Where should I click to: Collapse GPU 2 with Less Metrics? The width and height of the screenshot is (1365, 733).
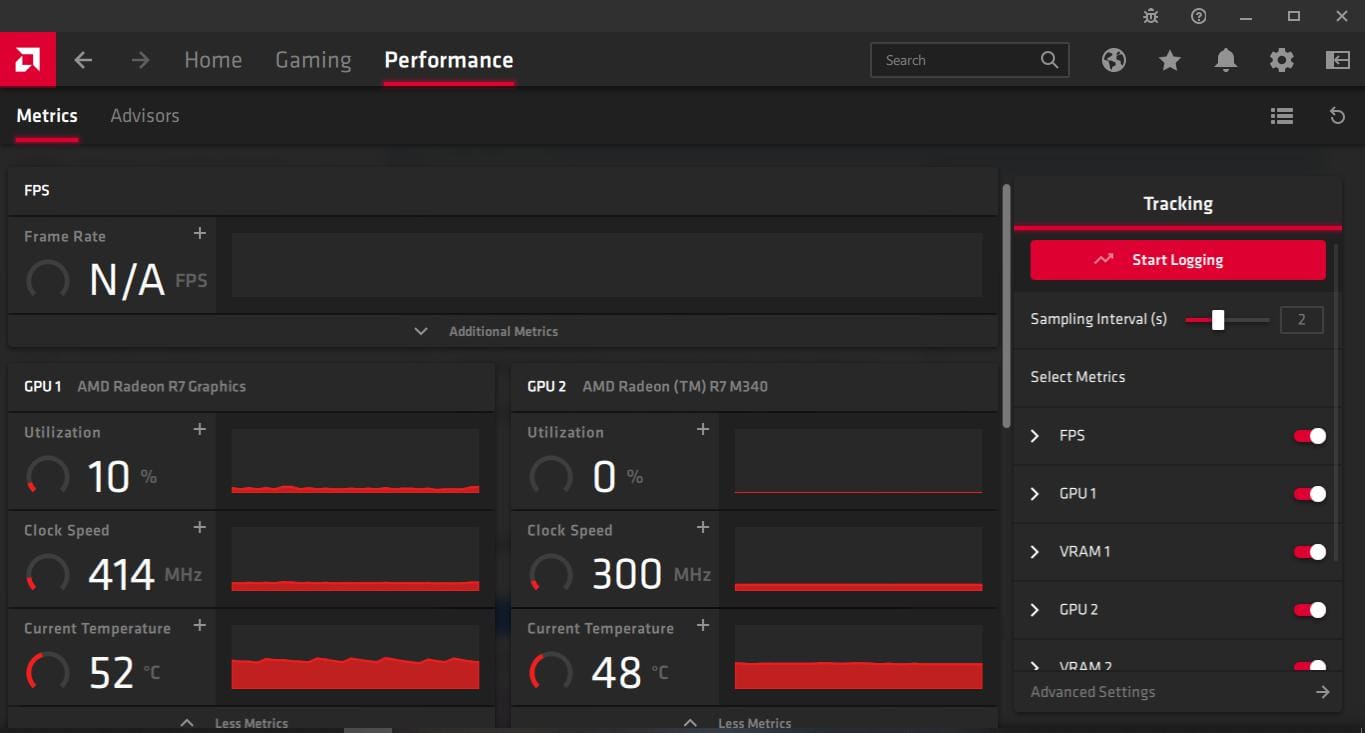[754, 722]
